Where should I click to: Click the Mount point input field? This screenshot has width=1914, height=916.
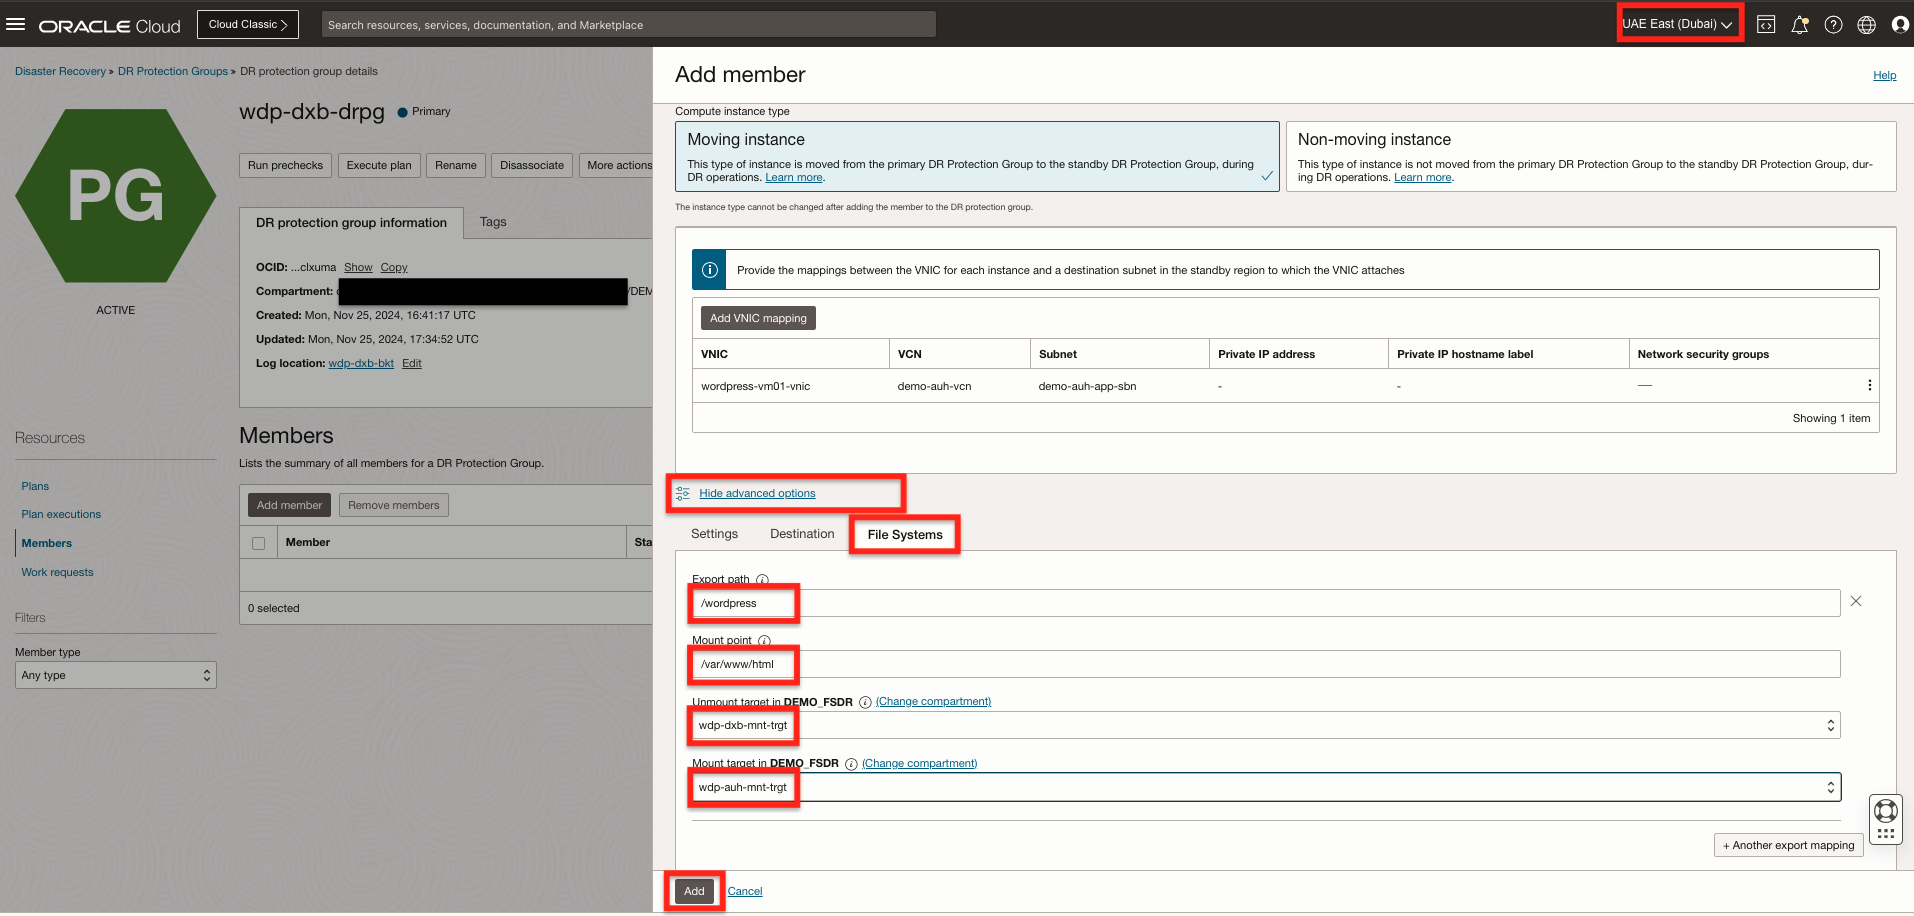click(1265, 664)
